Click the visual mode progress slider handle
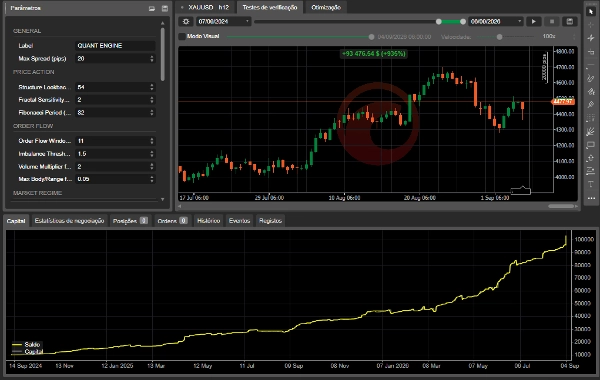The height and width of the screenshot is (380, 600). coord(371,37)
